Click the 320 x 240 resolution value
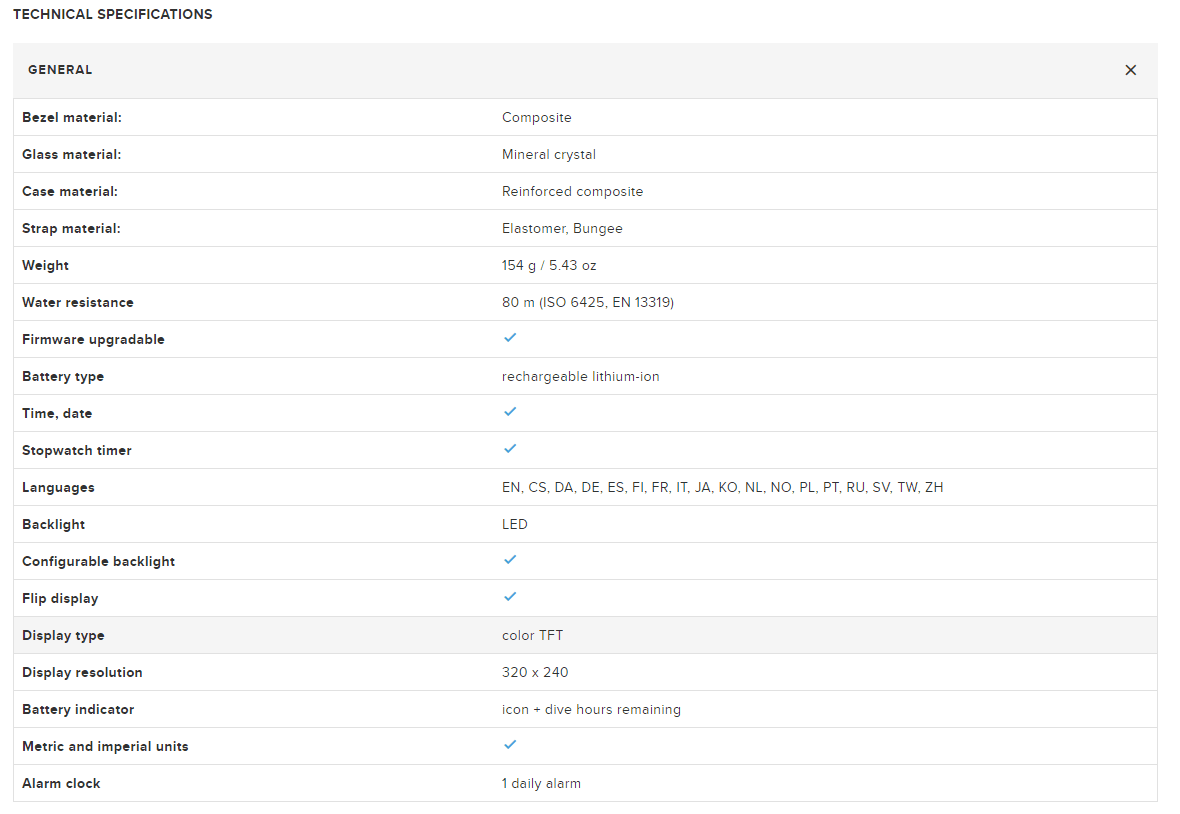 coord(535,673)
